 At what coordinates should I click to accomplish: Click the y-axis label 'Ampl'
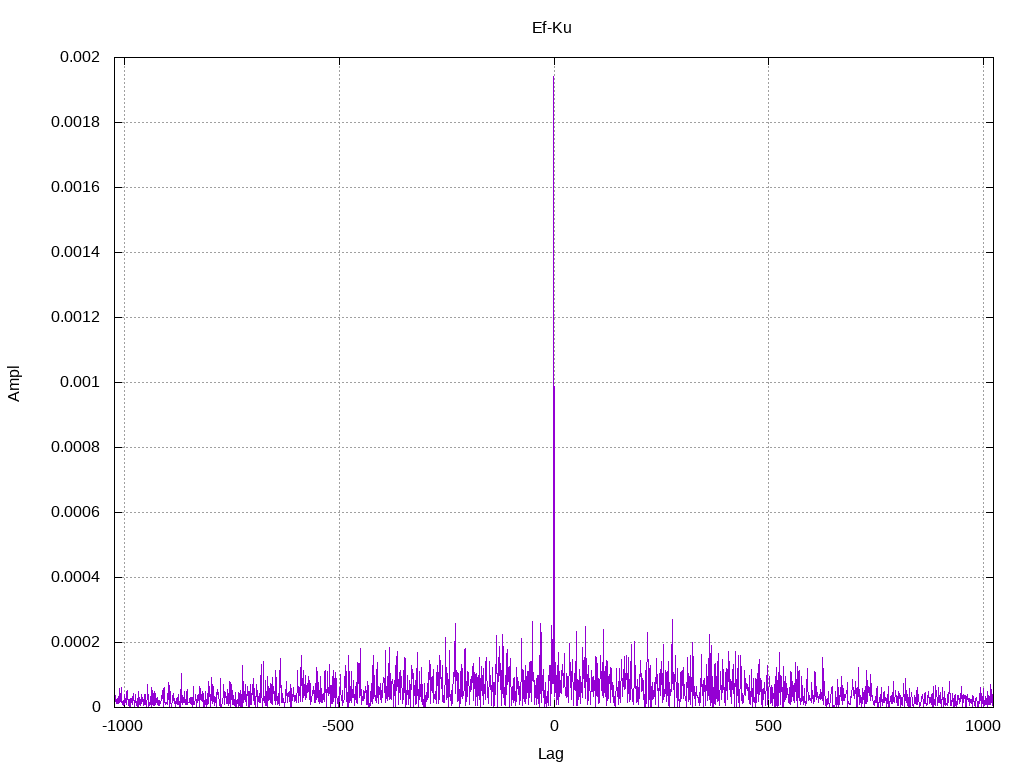[x=14, y=383]
